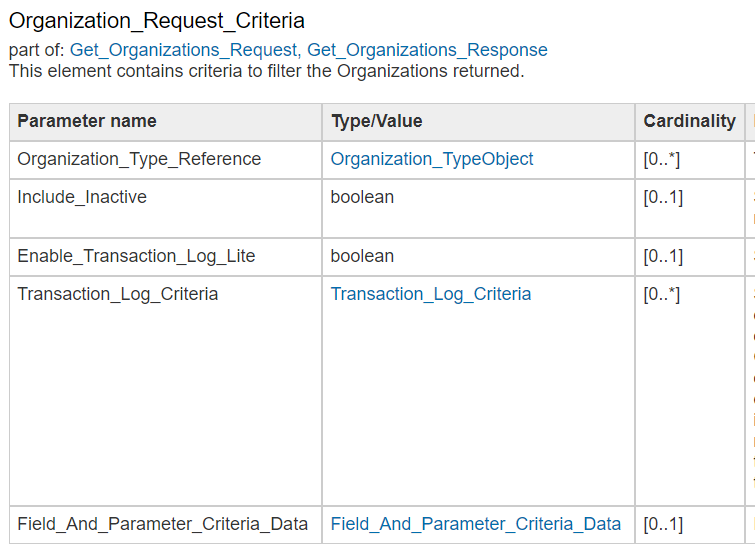Viewport: 755px width, 553px height.
Task: Click the Organization_Request_Criteria page heading
Action: pyautogui.click(x=157, y=20)
